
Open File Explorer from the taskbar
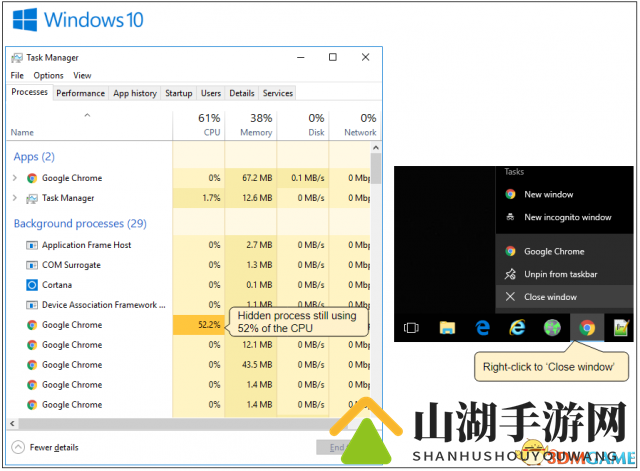click(447, 328)
